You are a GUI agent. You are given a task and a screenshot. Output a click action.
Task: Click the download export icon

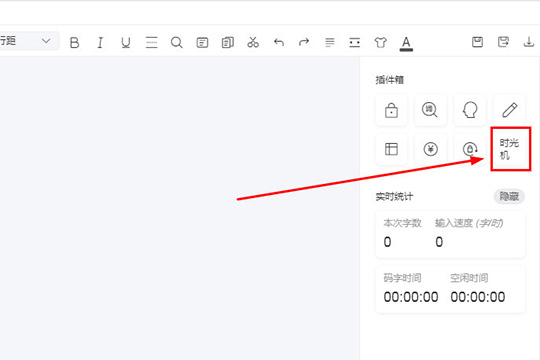coord(529,42)
